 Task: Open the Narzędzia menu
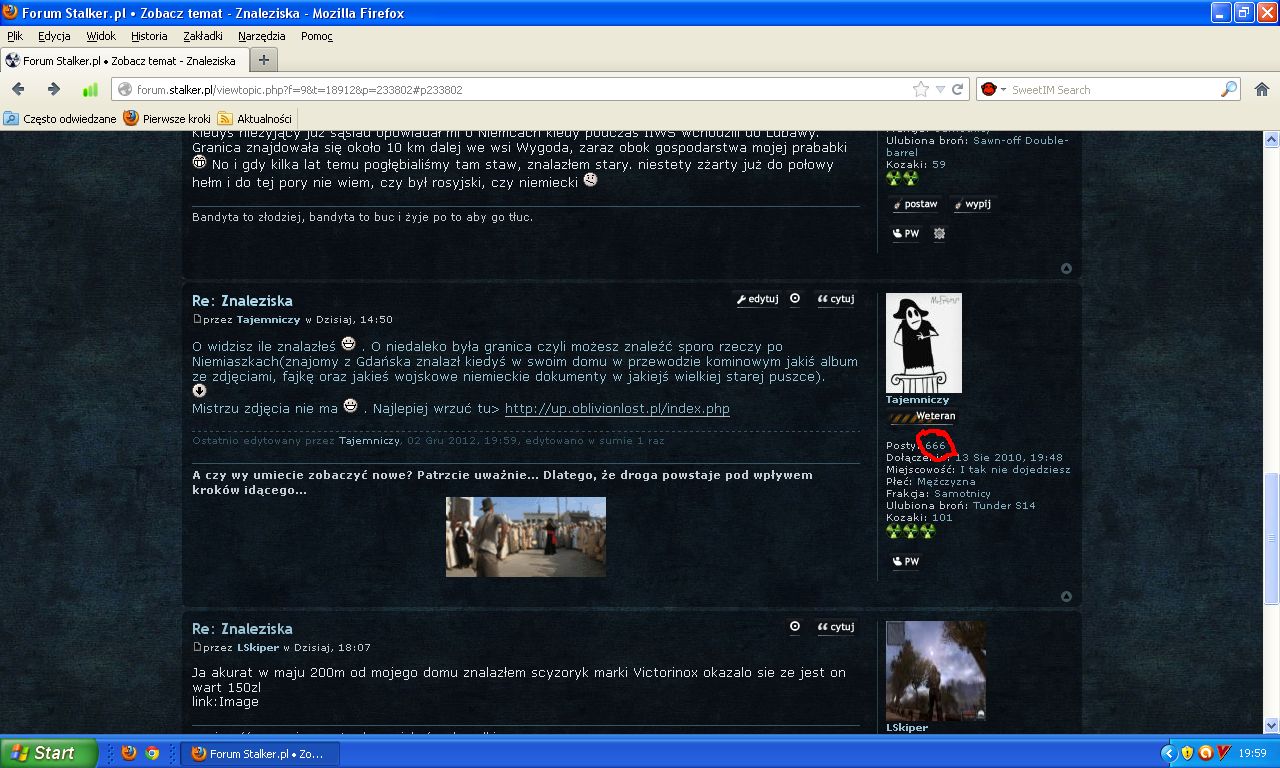tap(262, 36)
